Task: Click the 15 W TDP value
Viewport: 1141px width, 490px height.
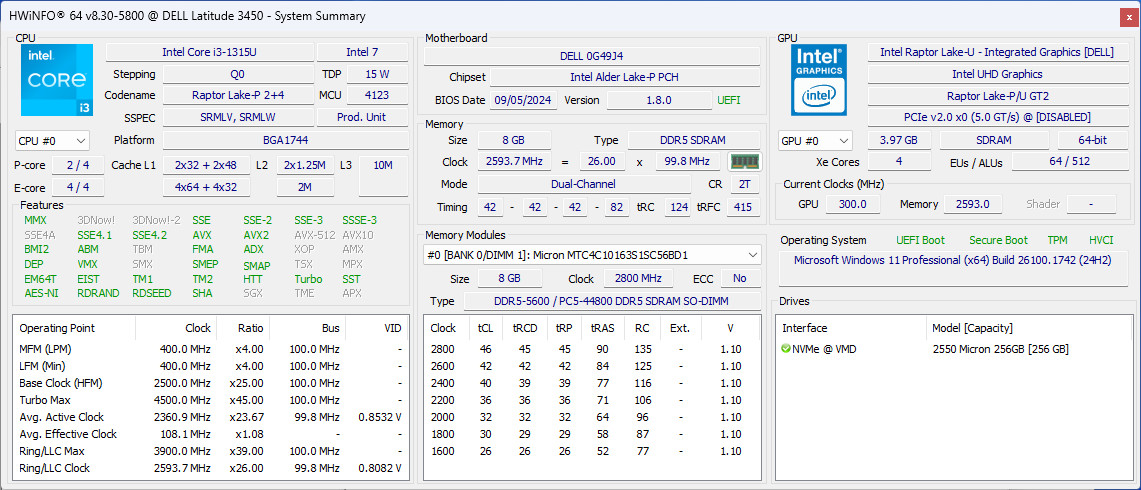Action: [377, 74]
